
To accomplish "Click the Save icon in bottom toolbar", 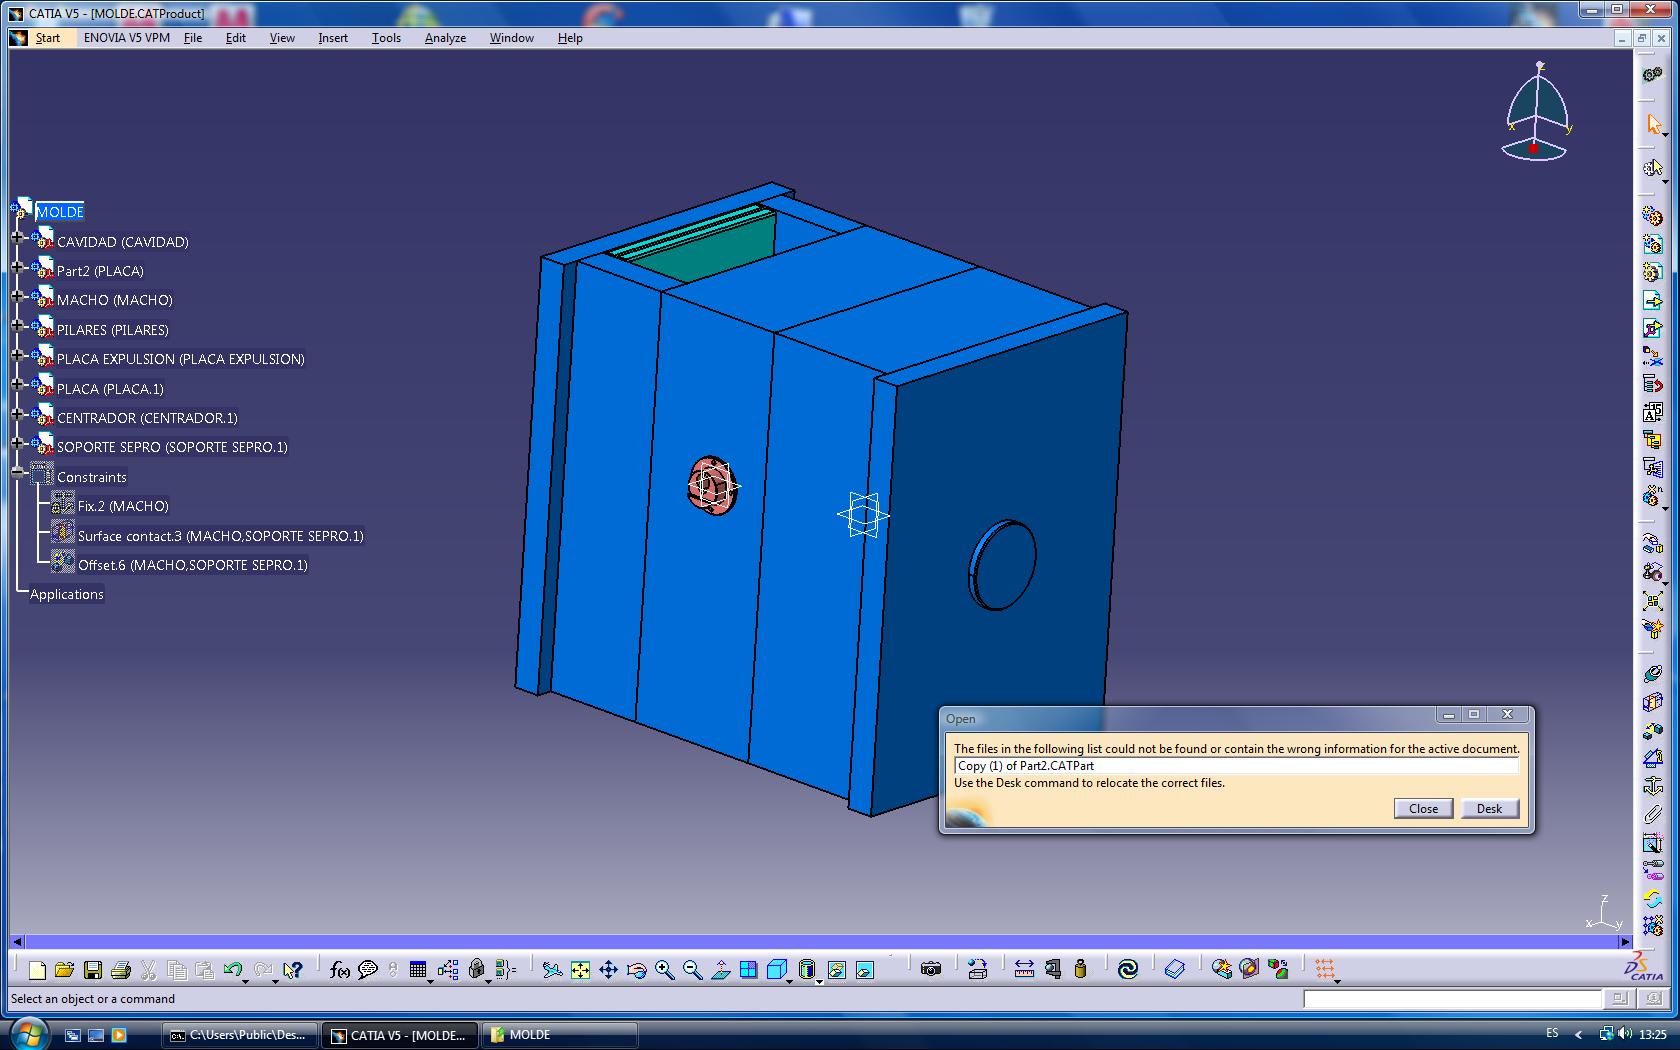I will point(93,969).
